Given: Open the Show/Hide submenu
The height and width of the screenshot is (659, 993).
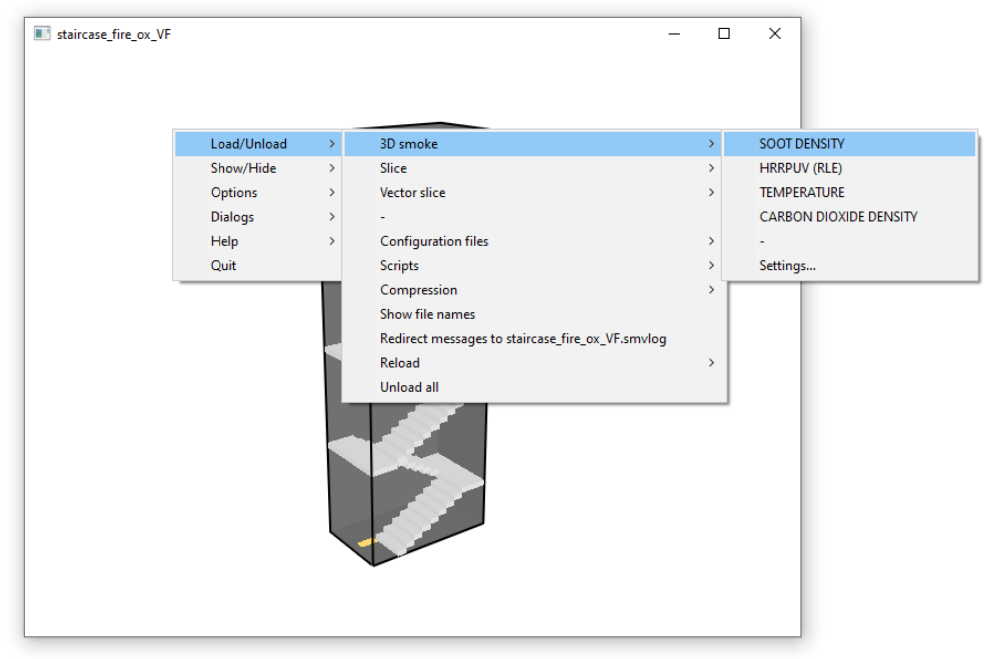Looking at the screenshot, I should [x=258, y=168].
